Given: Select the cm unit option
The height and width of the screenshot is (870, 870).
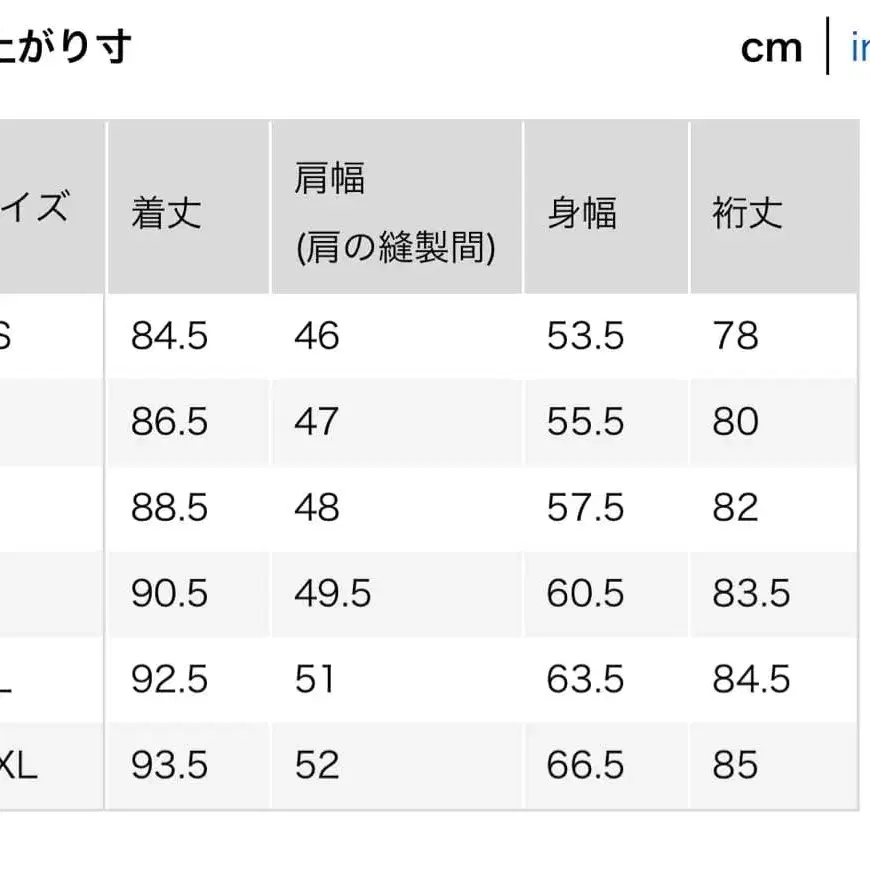Looking at the screenshot, I should pyautogui.click(x=772, y=47).
